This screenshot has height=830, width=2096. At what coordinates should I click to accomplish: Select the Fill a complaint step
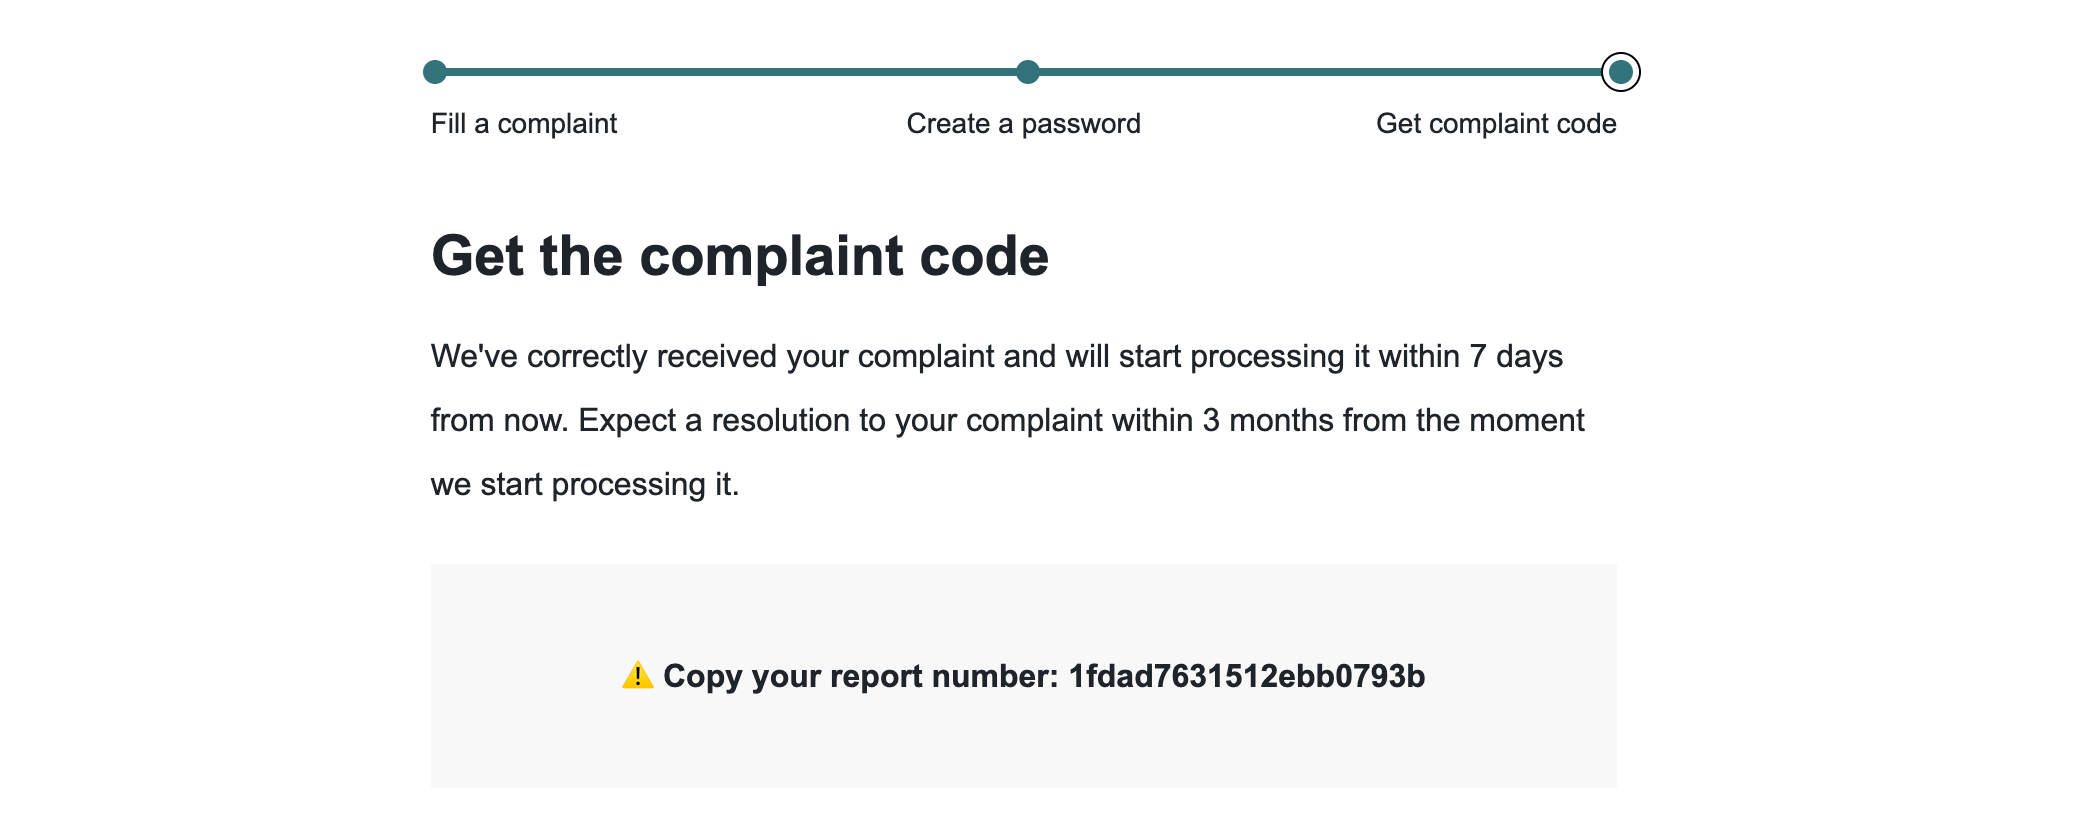coord(523,123)
